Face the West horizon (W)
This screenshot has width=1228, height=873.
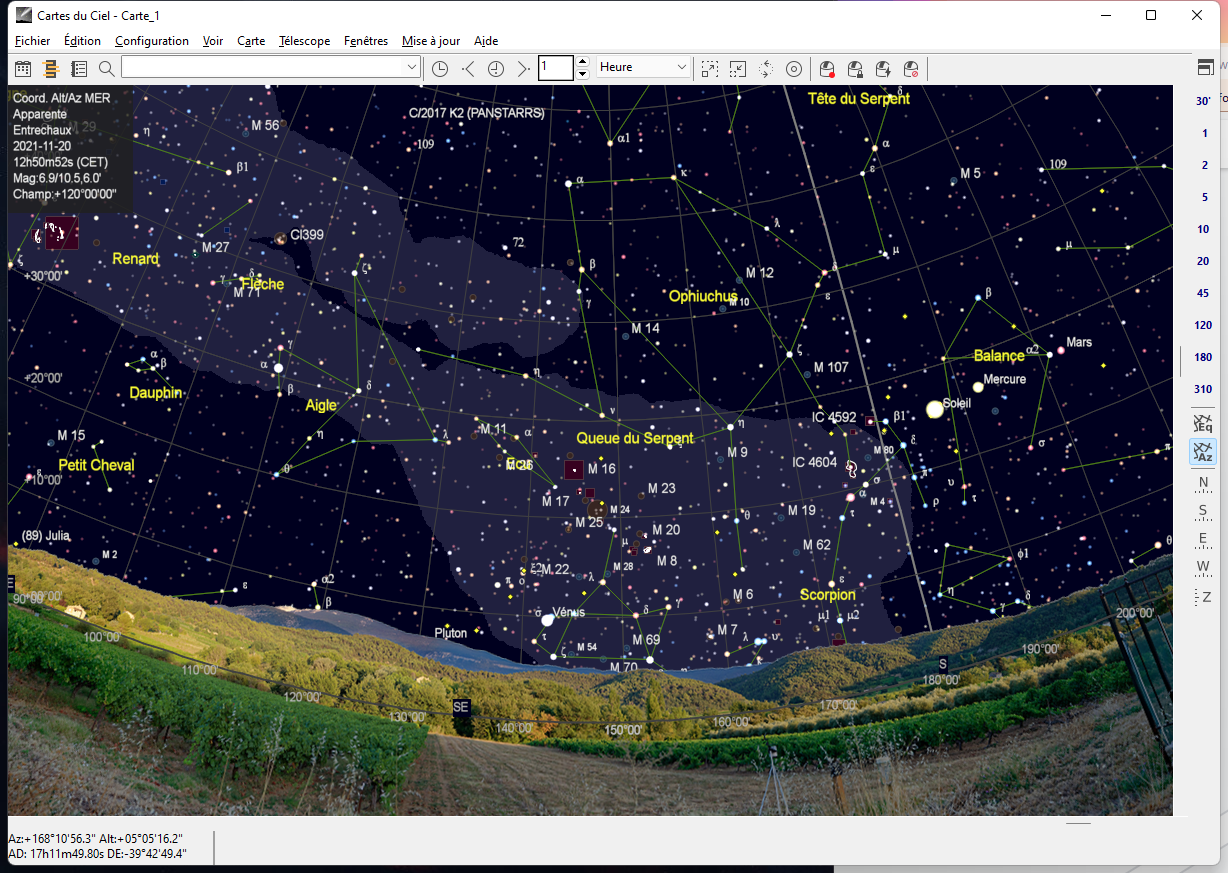1203,567
